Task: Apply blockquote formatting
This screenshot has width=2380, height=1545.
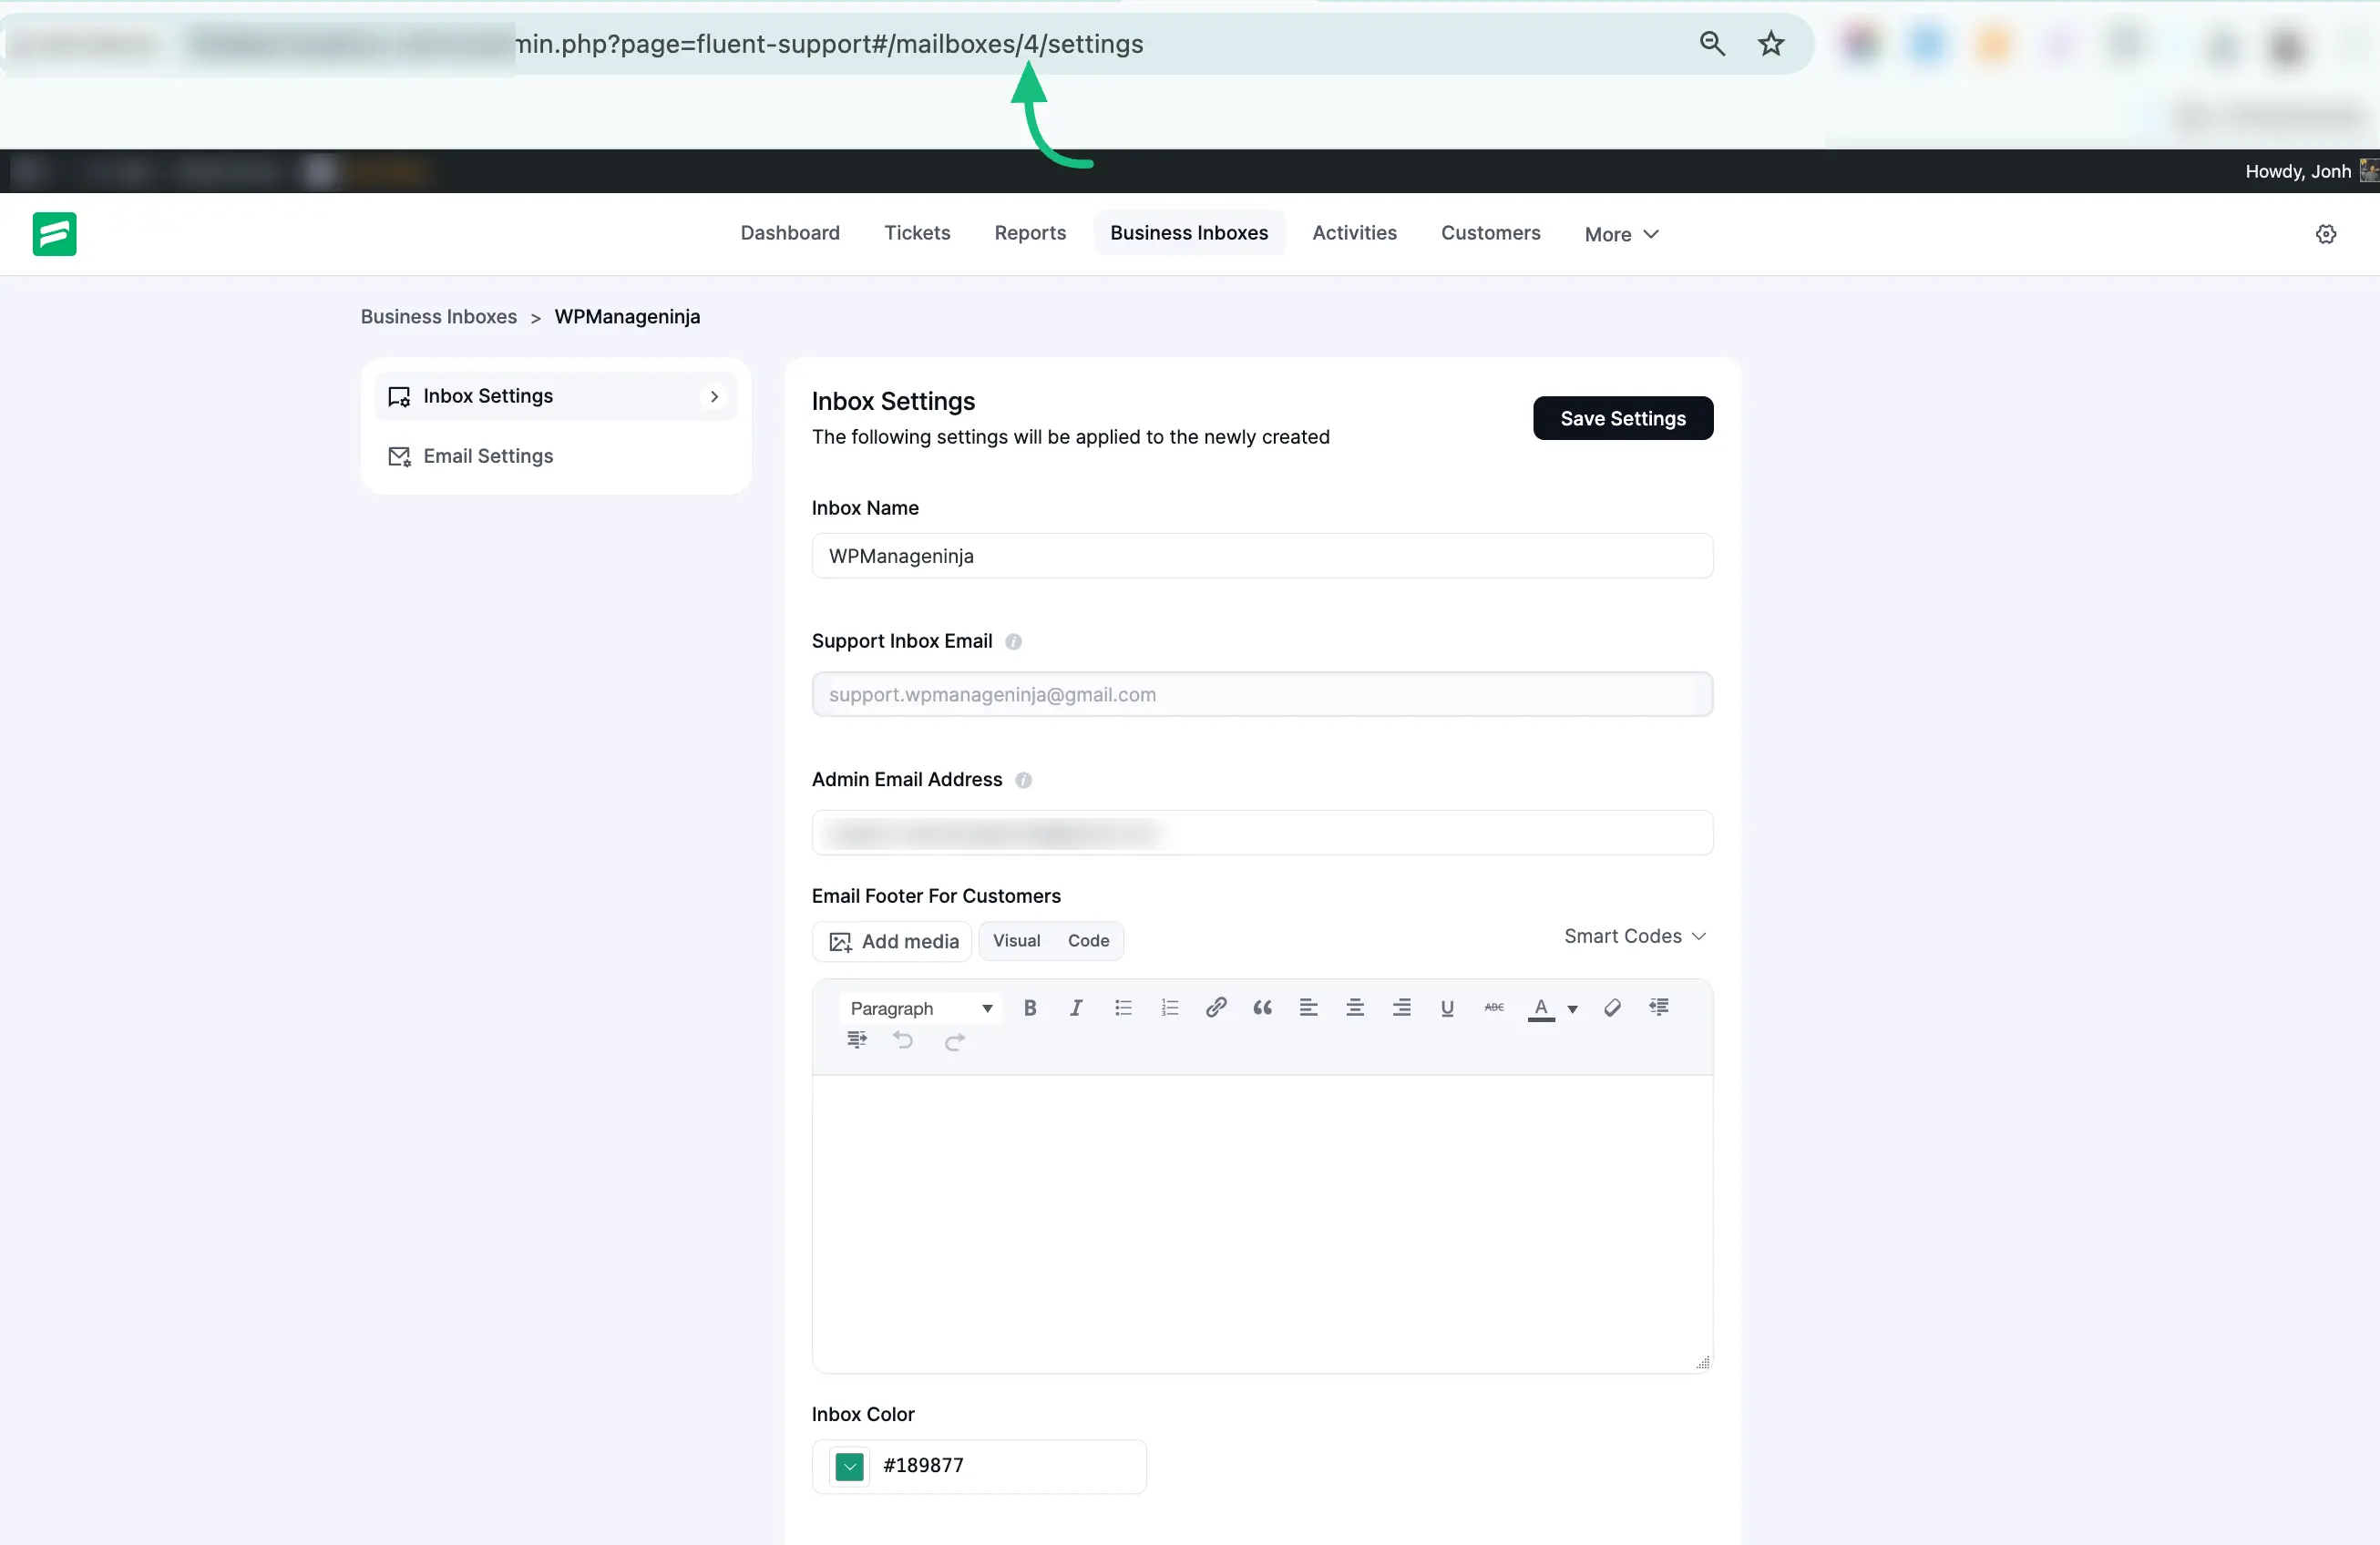Action: click(1262, 1007)
